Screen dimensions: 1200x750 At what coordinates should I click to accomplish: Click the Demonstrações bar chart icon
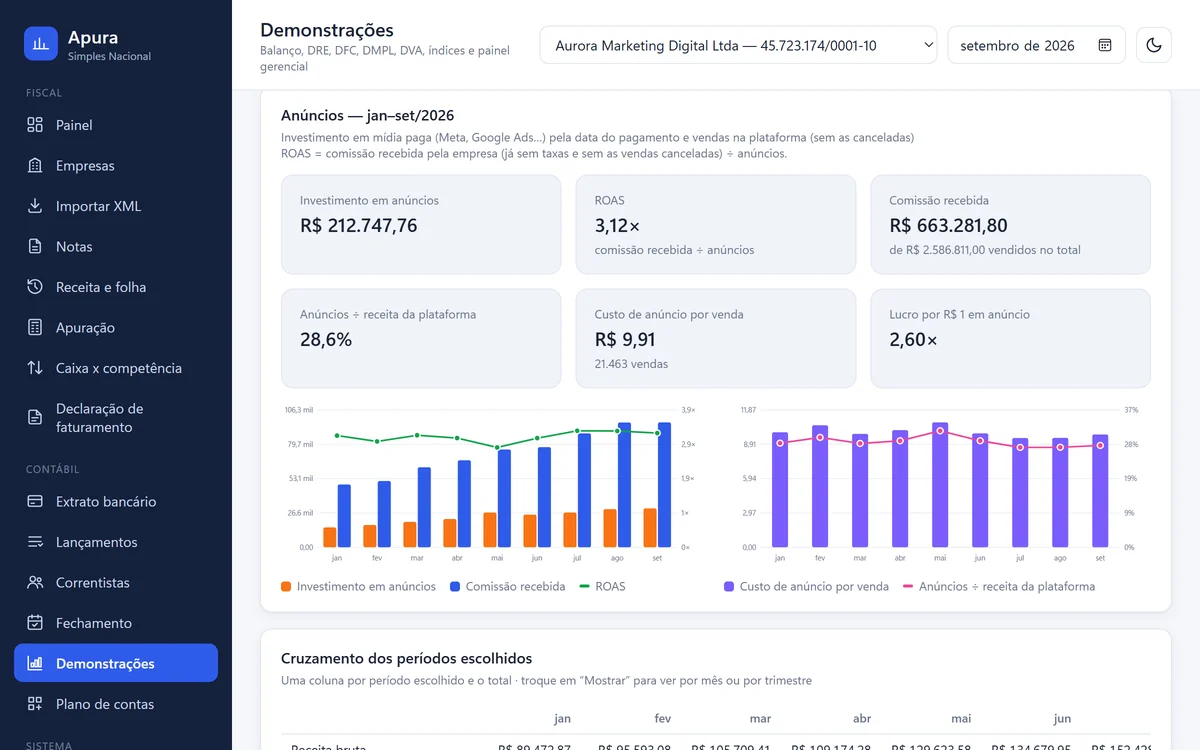[35, 663]
